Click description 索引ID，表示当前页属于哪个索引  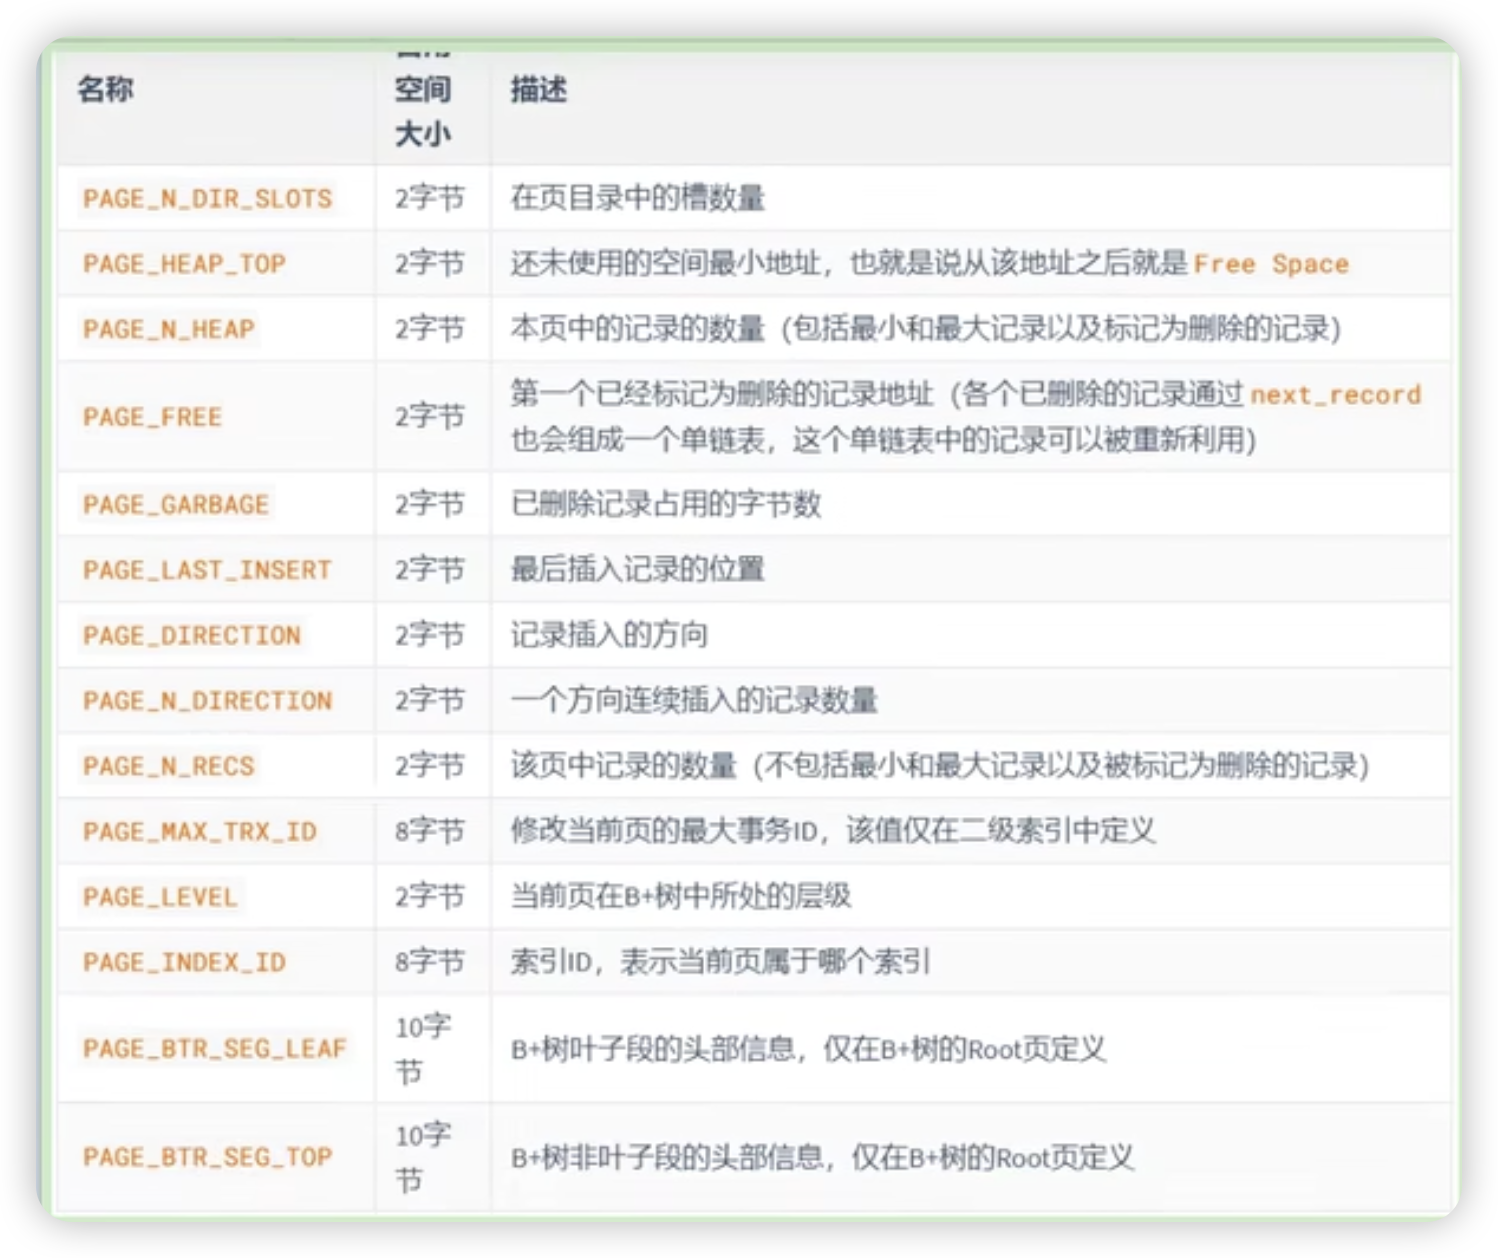[x=721, y=962]
